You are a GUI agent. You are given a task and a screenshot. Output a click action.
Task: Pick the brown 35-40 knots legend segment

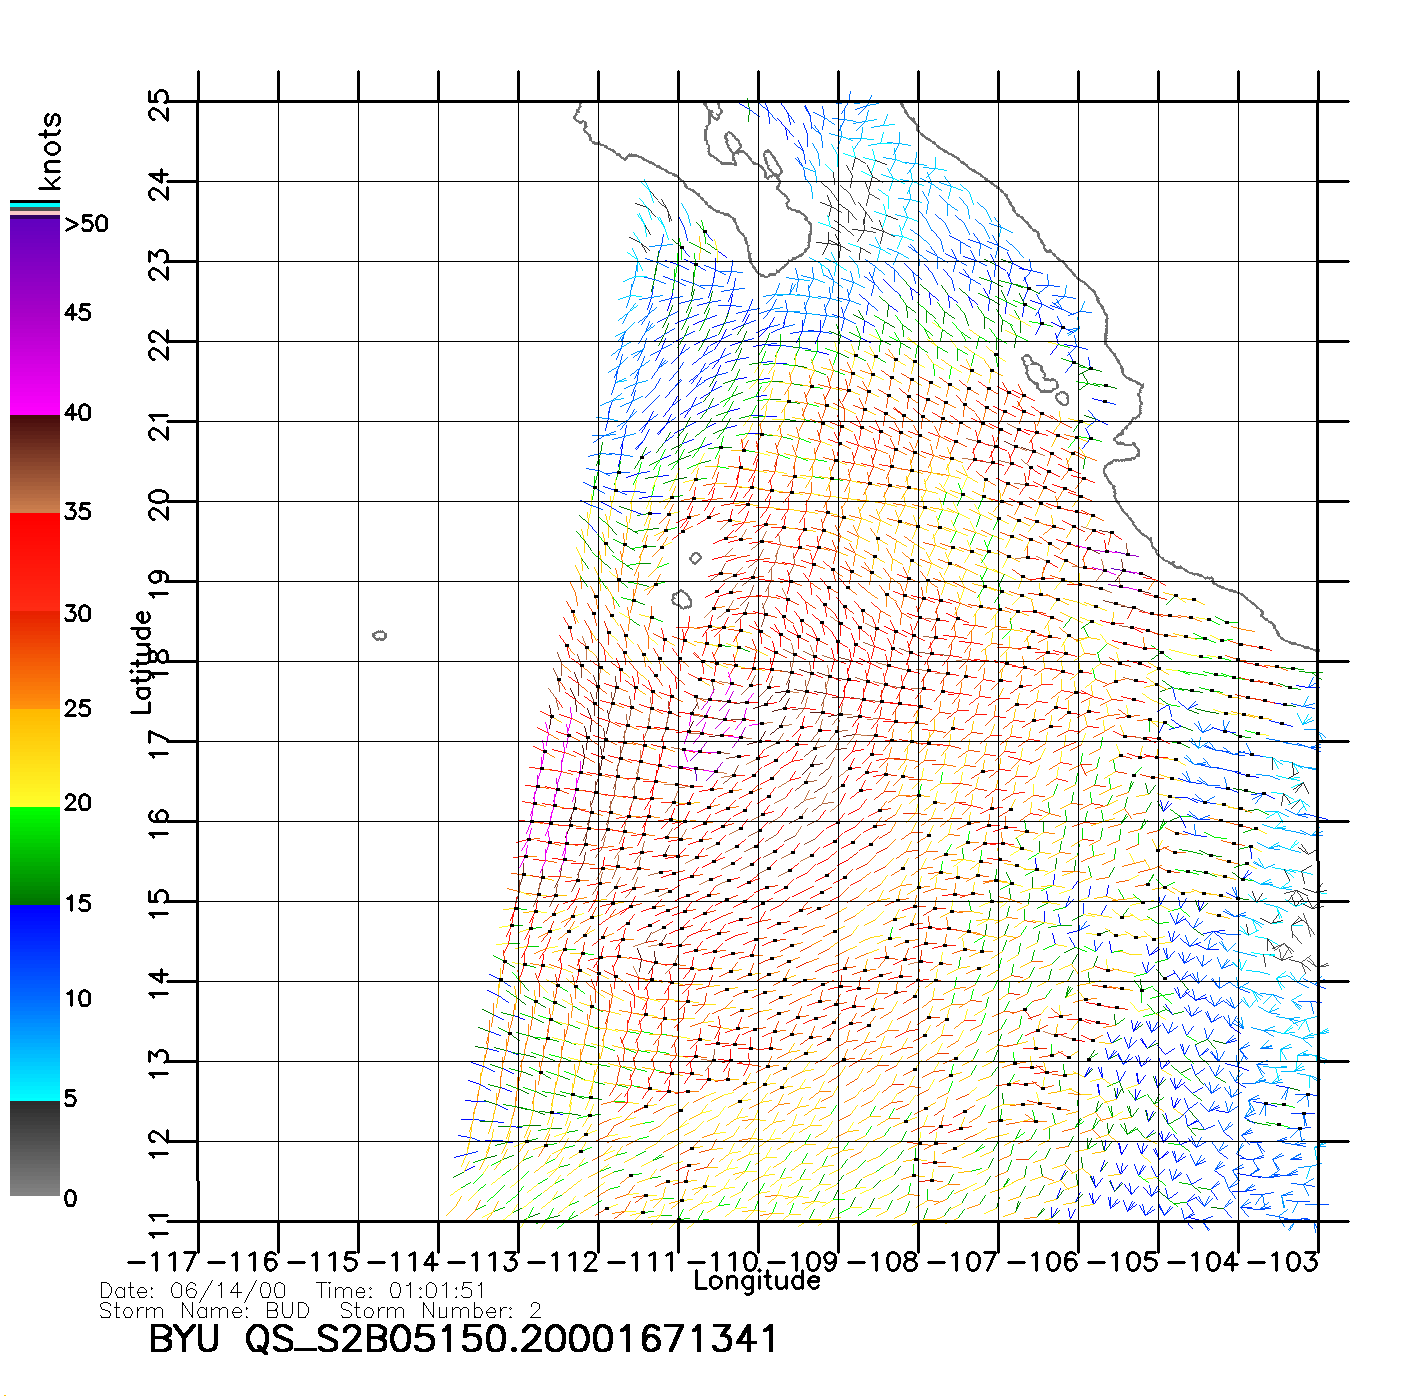(x=34, y=465)
